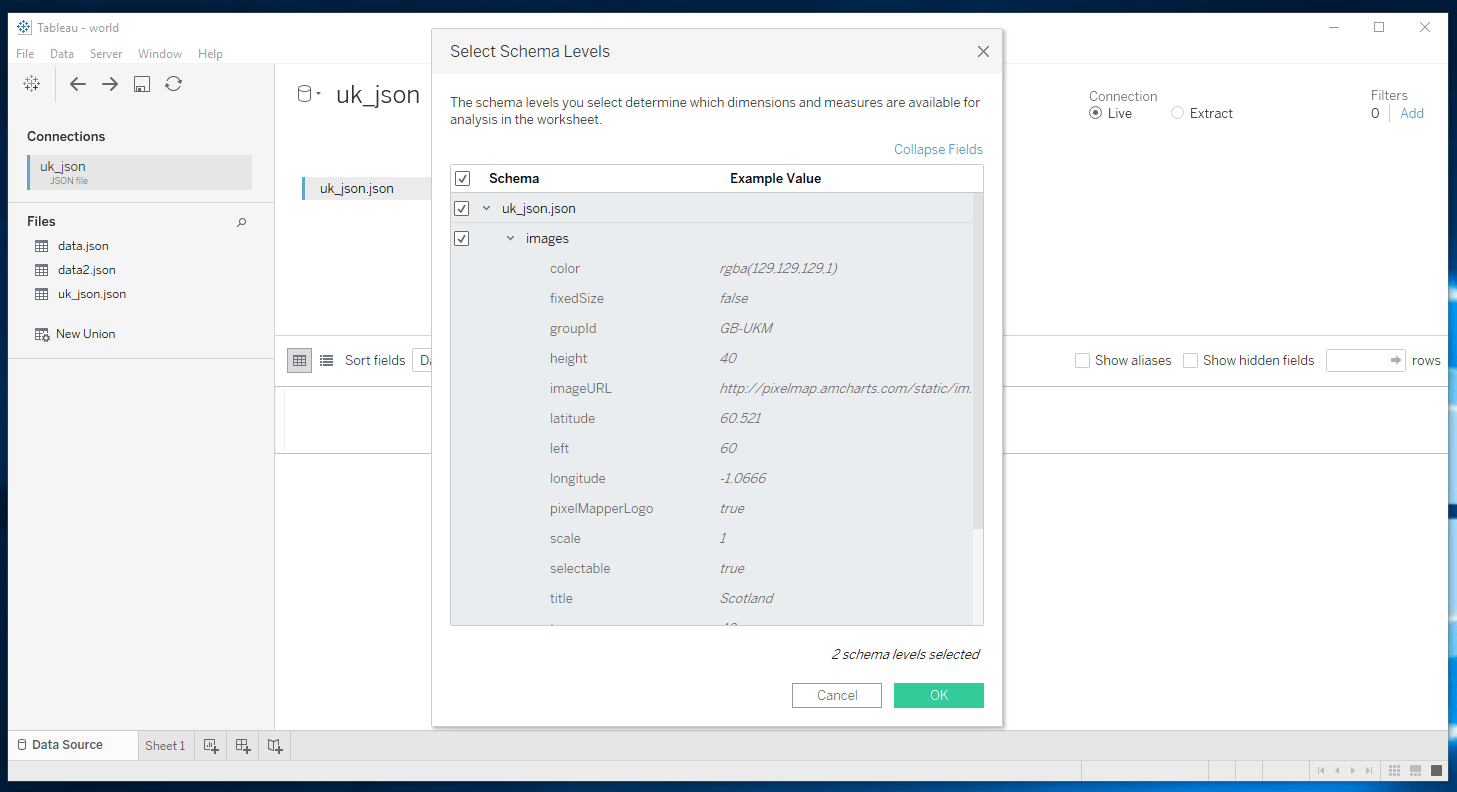Viewport: 1457px width, 792px height.
Task: Add a new worksheet via tab icon
Action: [211, 745]
